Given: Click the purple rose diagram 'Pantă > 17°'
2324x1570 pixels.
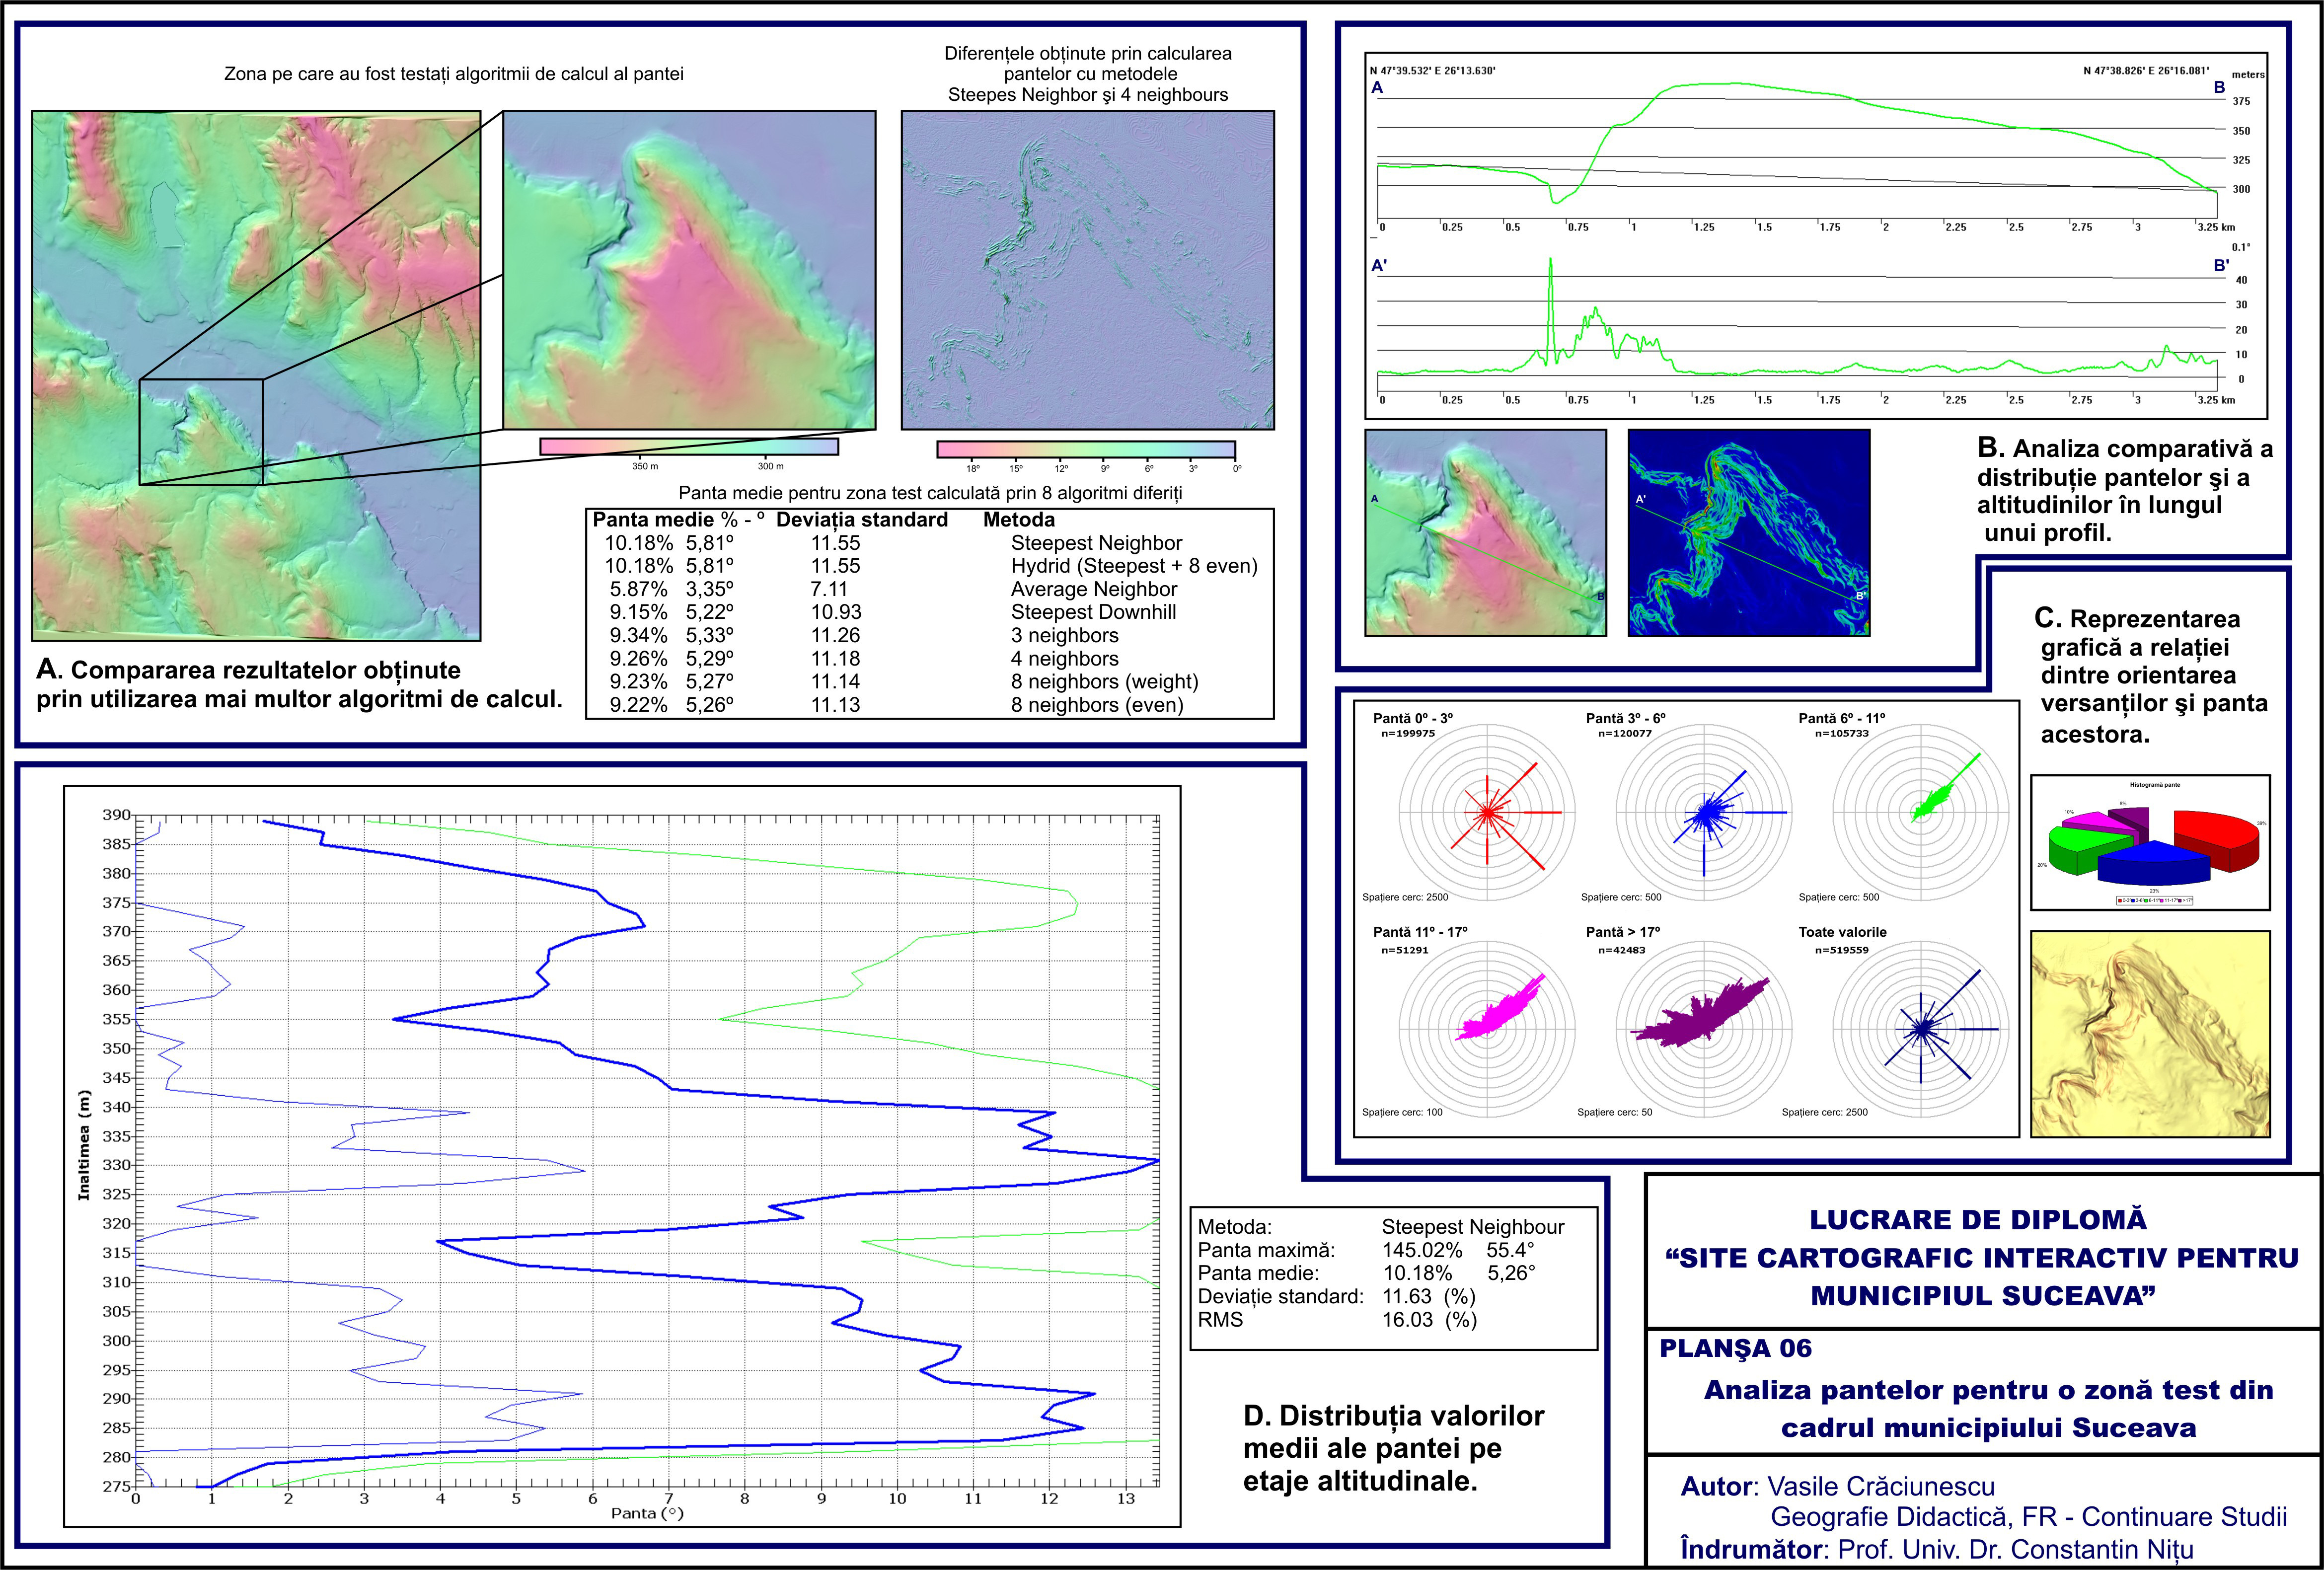Looking at the screenshot, I should 1704,1028.
